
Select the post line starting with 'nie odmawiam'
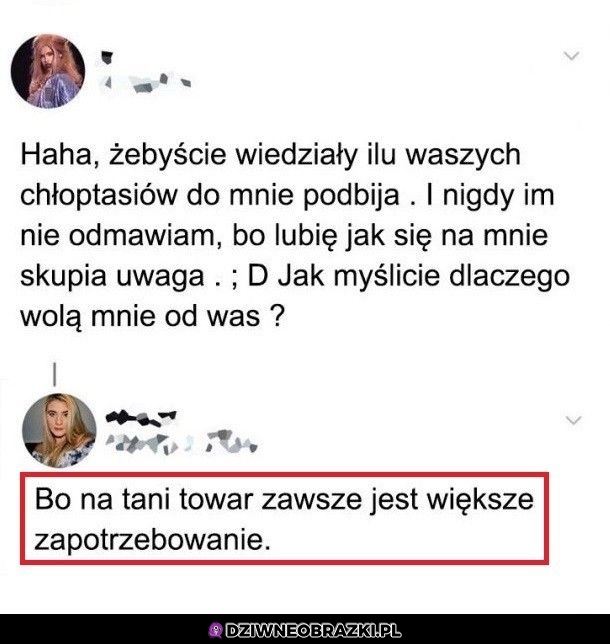pos(284,237)
